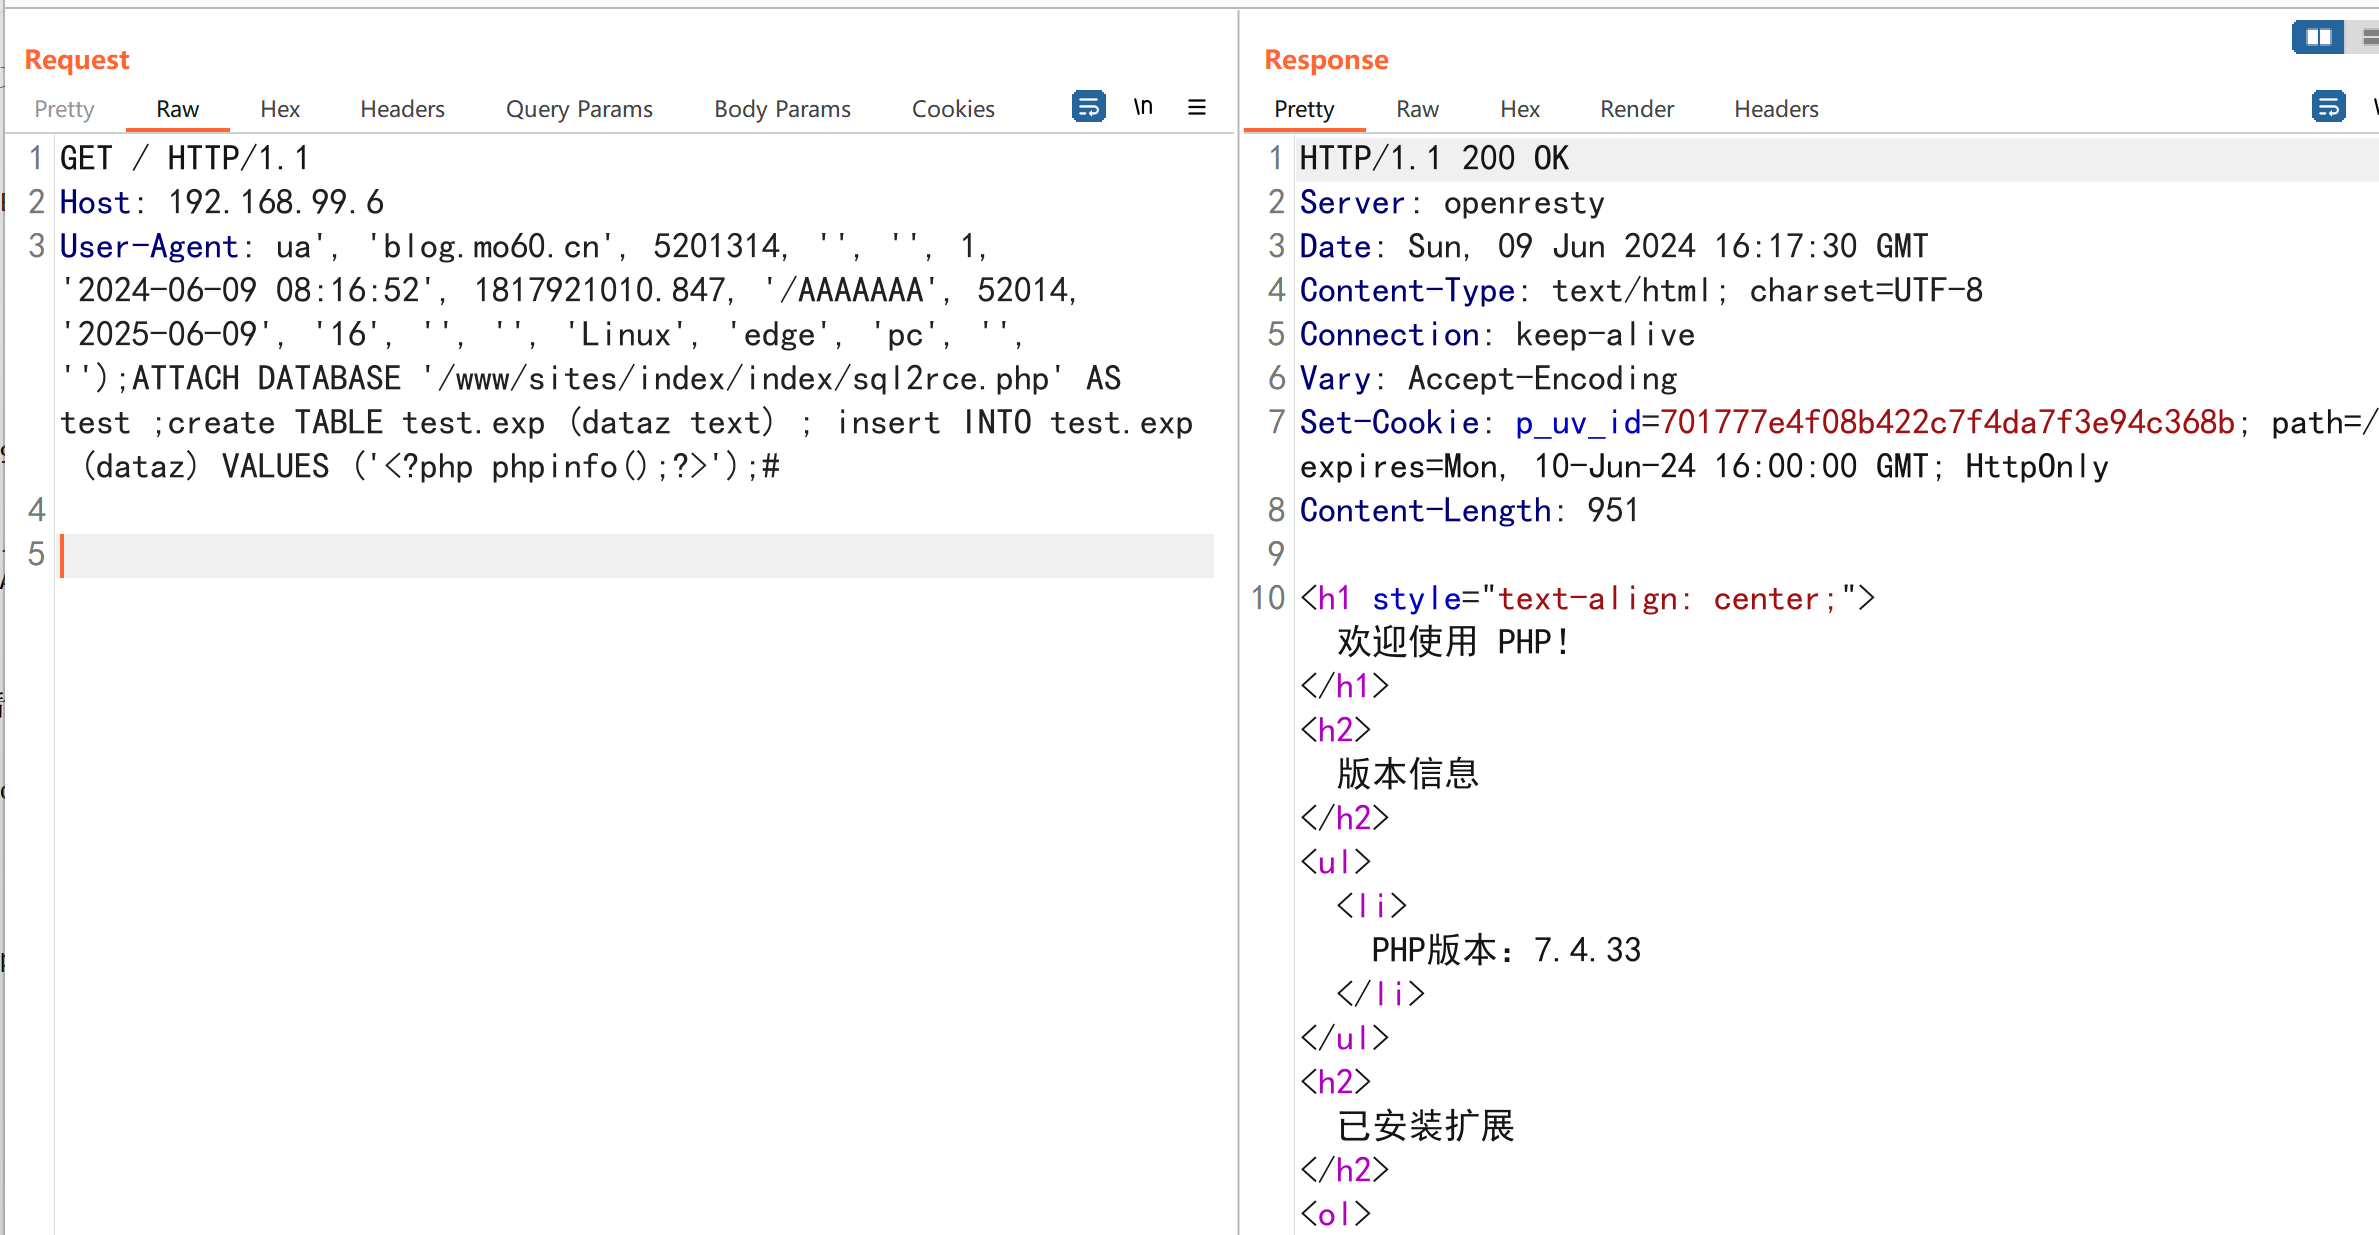Select the Request Raw tab
The image size is (2379, 1235).
177,109
